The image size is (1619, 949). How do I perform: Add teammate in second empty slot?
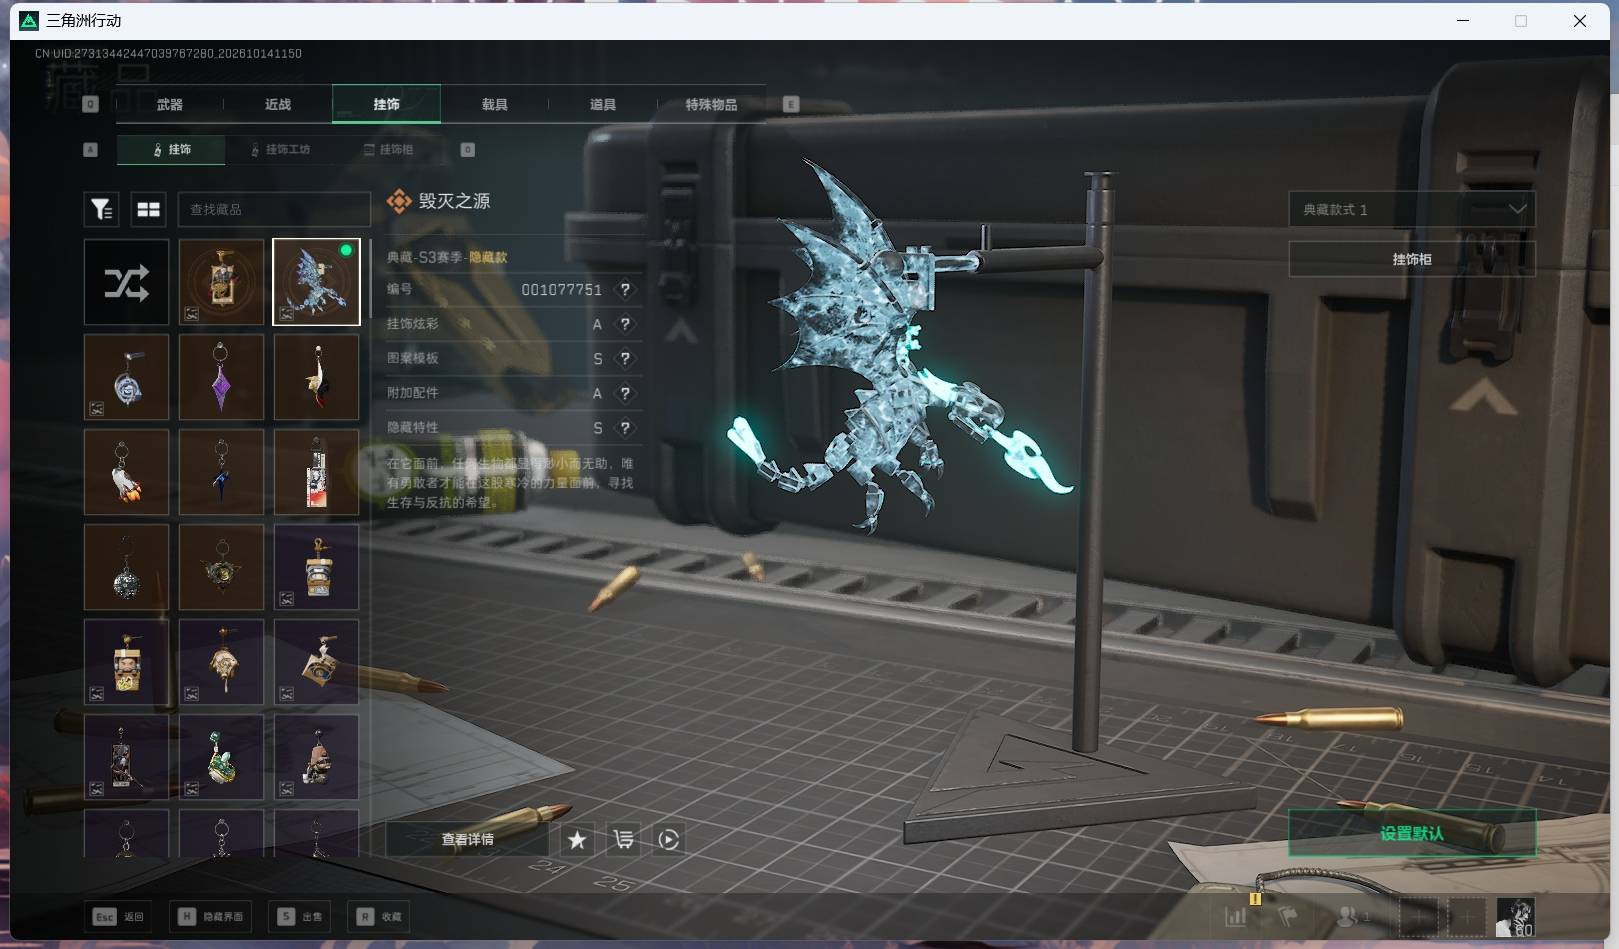pos(1467,916)
